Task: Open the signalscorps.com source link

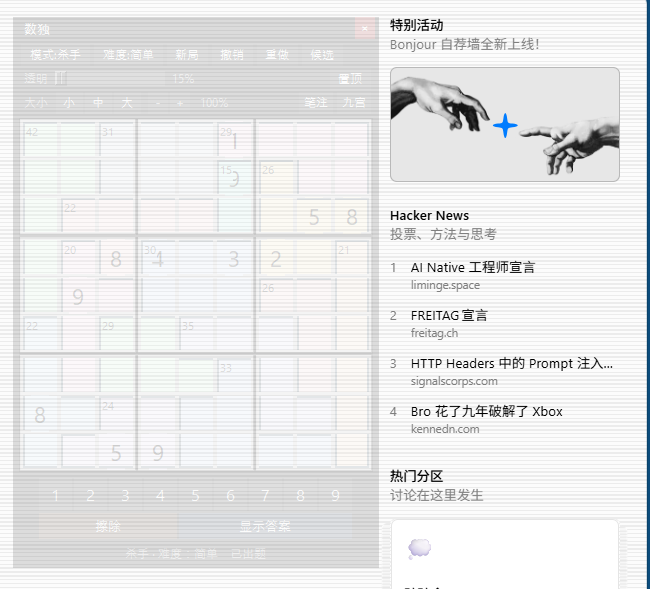Action: pyautogui.click(x=454, y=381)
